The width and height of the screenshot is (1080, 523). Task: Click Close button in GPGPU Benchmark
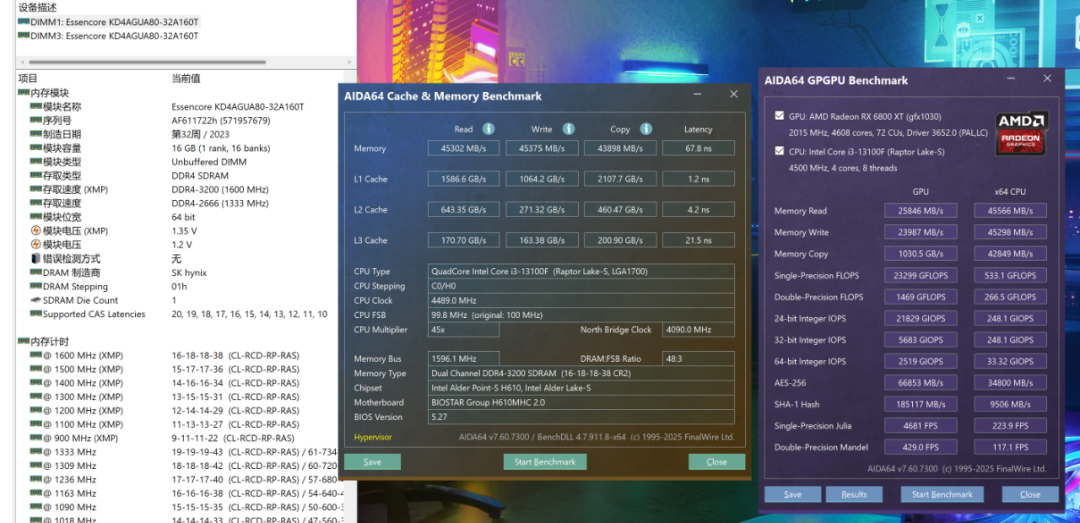[1030, 494]
